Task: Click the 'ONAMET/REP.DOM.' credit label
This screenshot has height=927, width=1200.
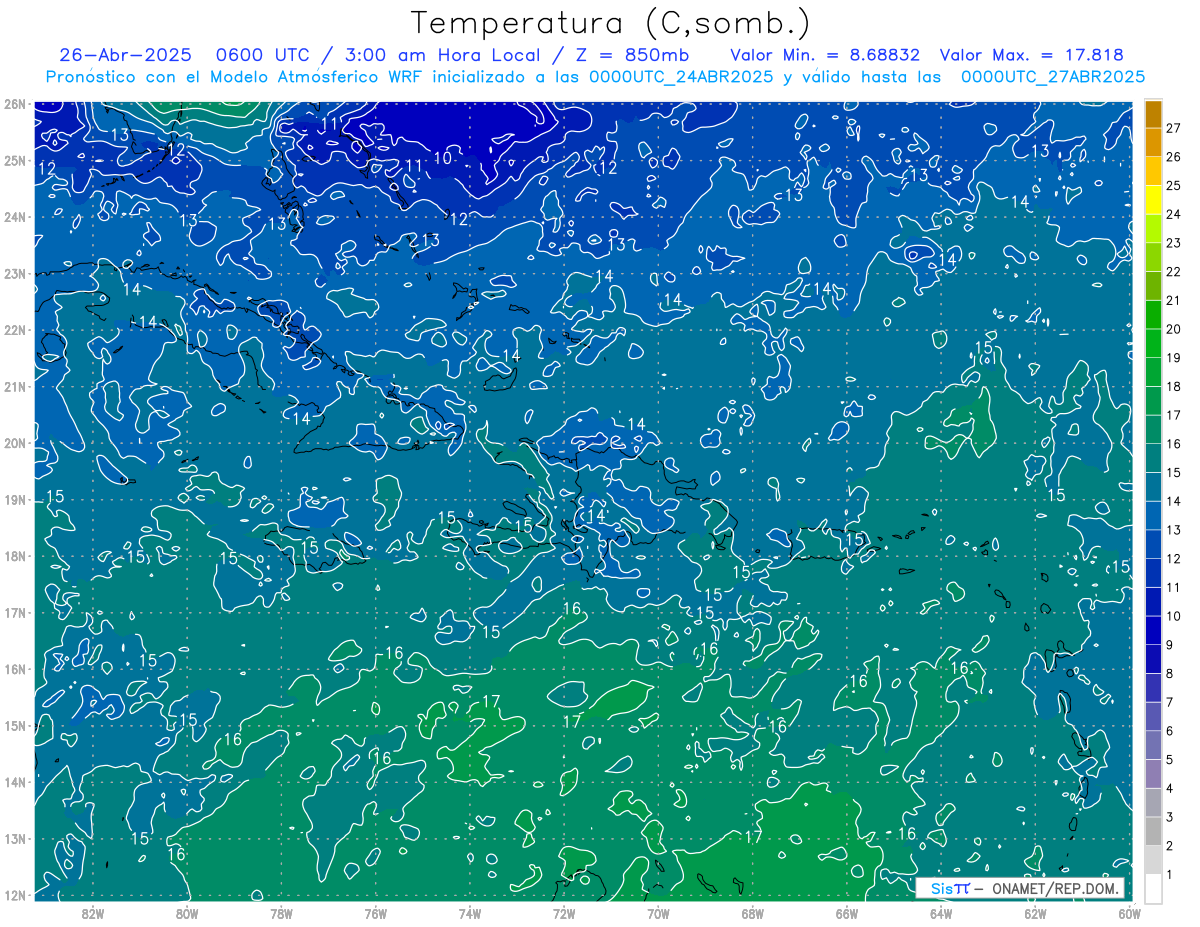Action: tap(1055, 888)
